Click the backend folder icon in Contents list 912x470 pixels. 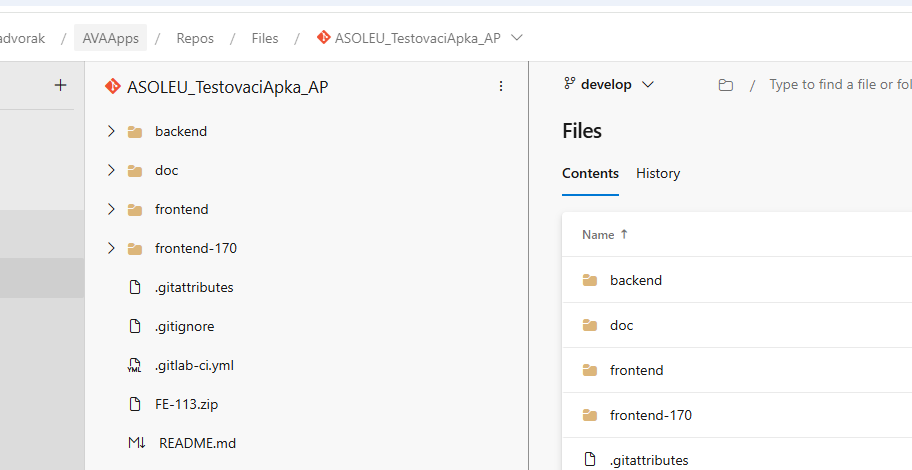[590, 280]
